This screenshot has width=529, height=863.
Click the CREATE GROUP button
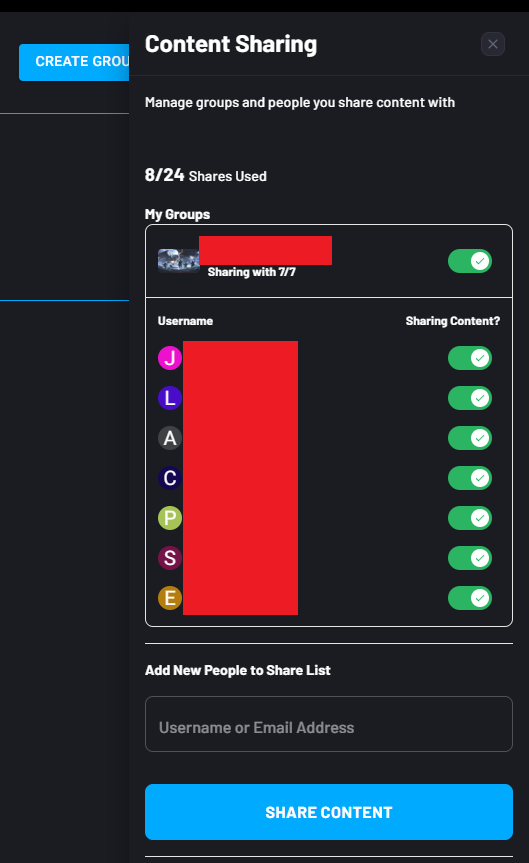(x=74, y=62)
